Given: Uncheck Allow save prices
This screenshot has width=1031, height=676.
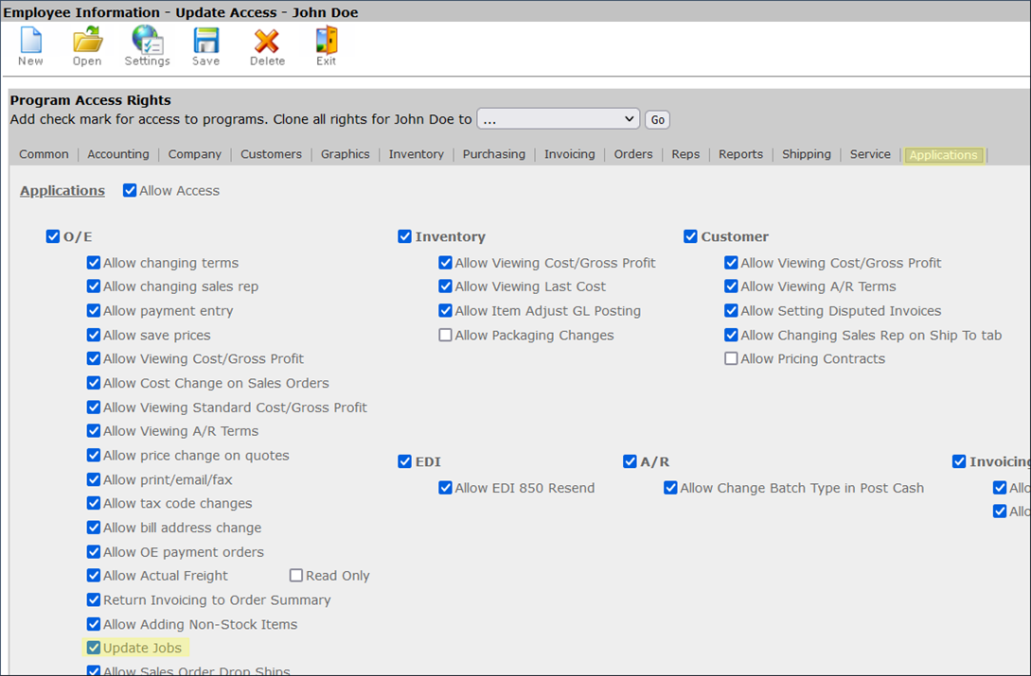Looking at the screenshot, I should click(x=93, y=335).
